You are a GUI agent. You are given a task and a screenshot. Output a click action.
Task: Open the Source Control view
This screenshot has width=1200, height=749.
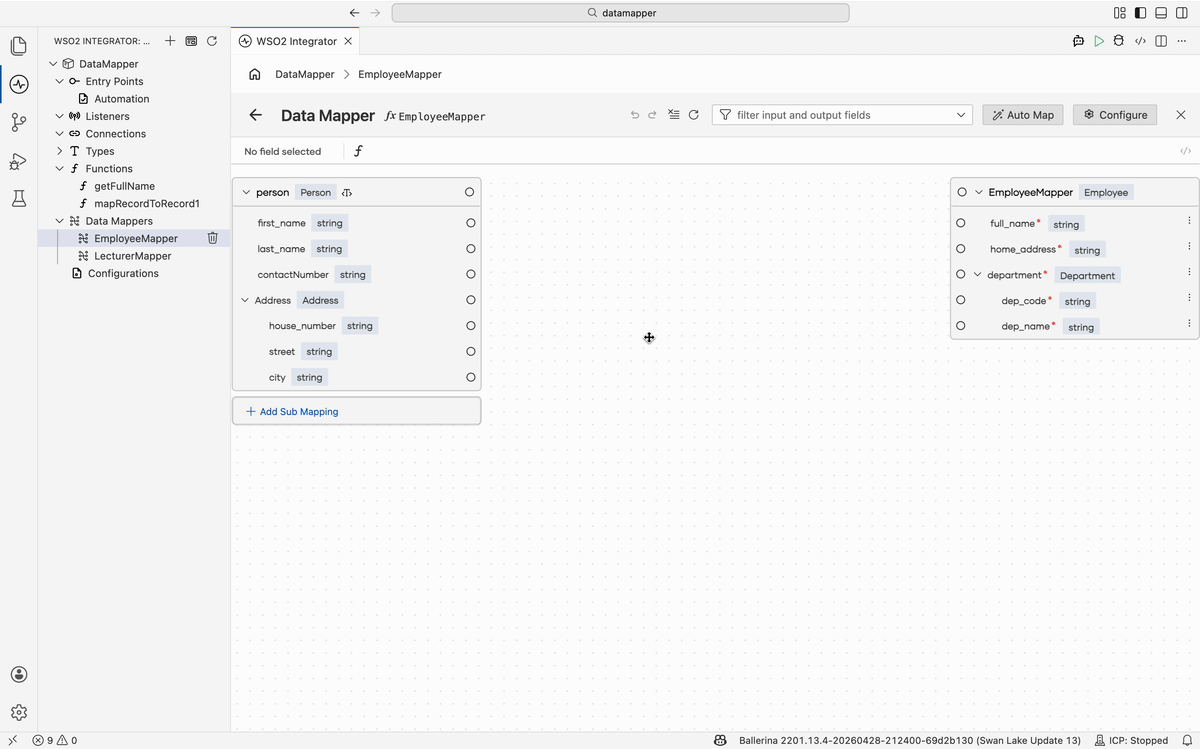18,123
